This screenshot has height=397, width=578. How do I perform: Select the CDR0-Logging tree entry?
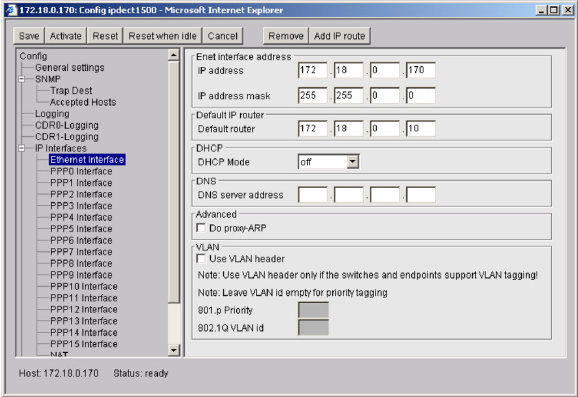coord(67,125)
